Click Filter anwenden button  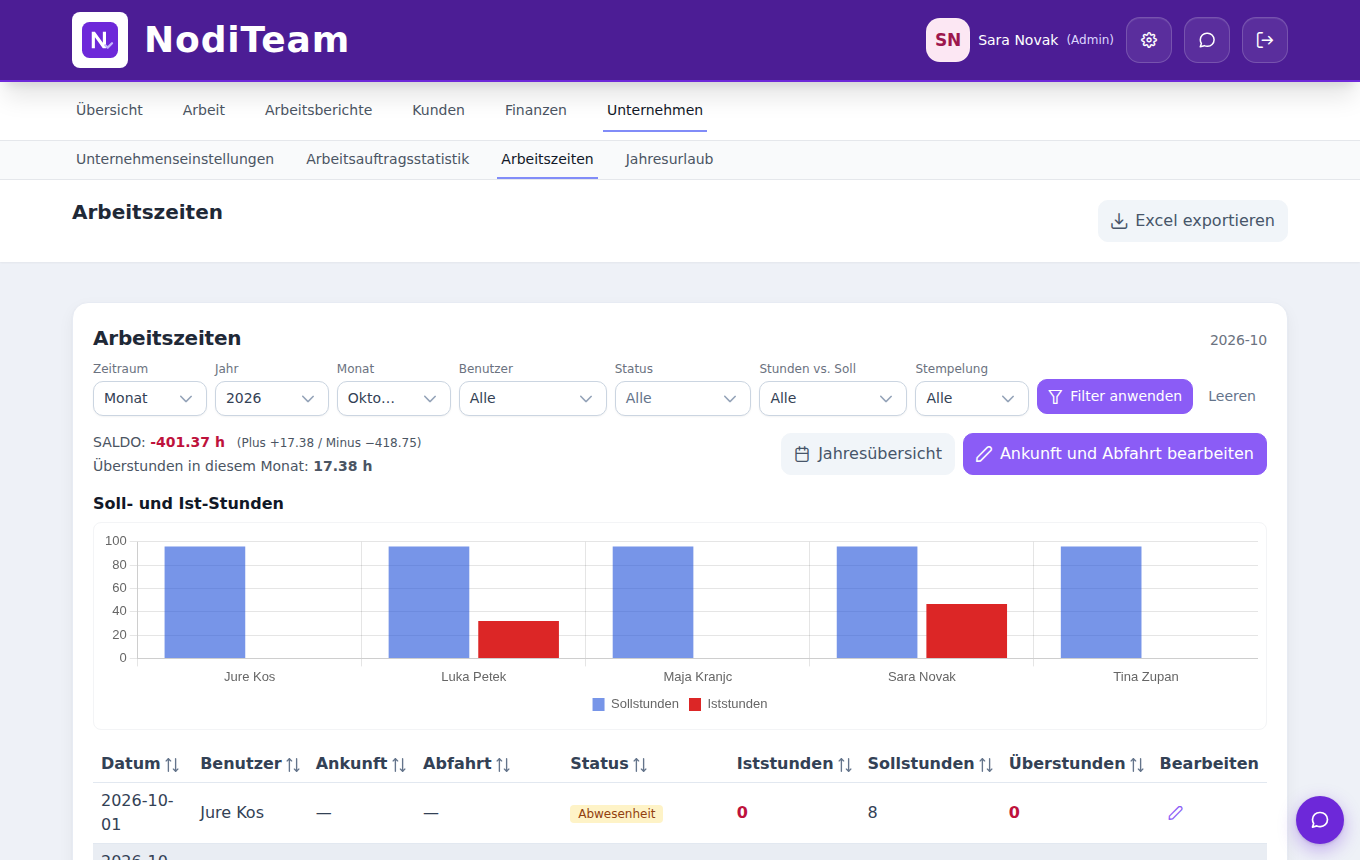tap(1115, 396)
